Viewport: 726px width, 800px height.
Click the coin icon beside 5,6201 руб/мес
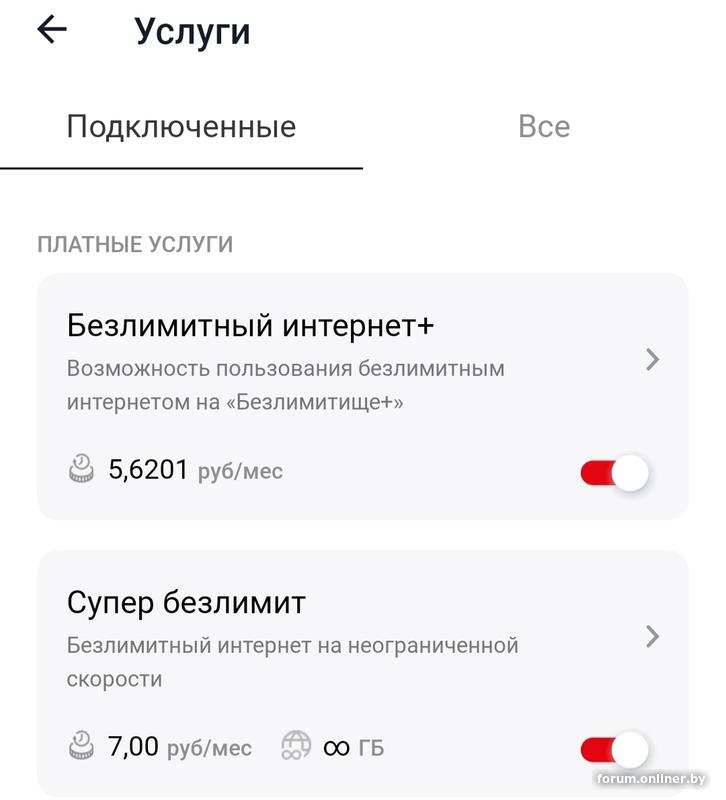click(x=82, y=468)
